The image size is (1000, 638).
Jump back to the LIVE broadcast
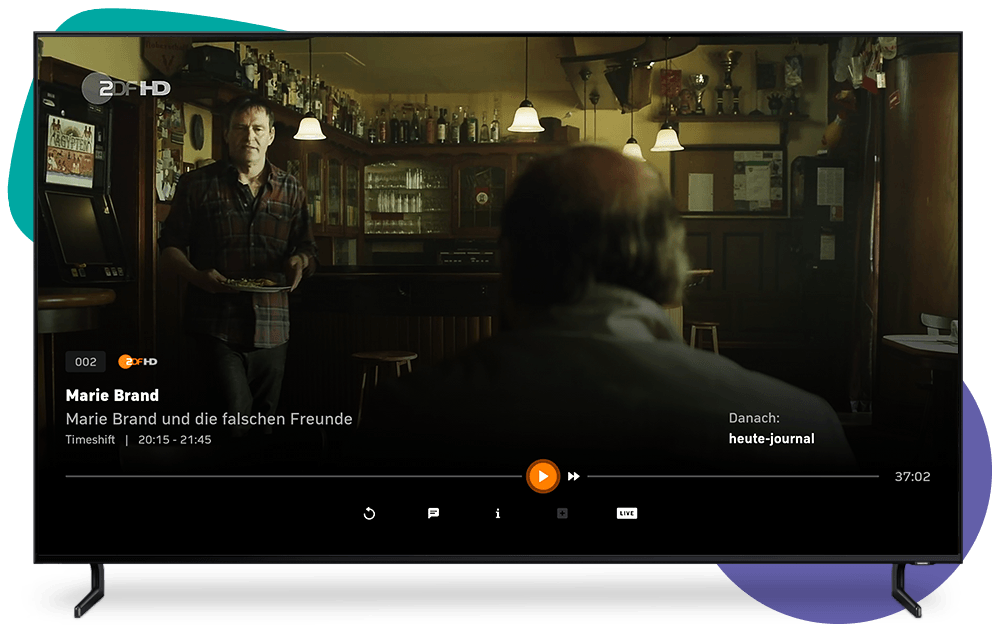(625, 513)
